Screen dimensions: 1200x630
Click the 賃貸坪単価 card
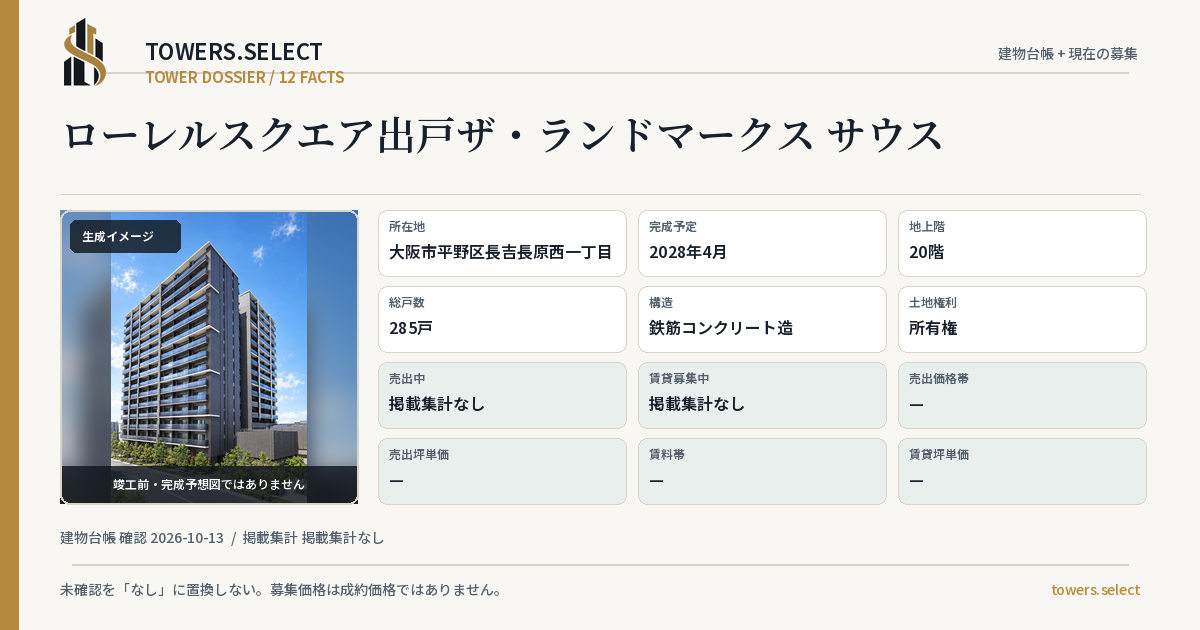tap(1022, 471)
